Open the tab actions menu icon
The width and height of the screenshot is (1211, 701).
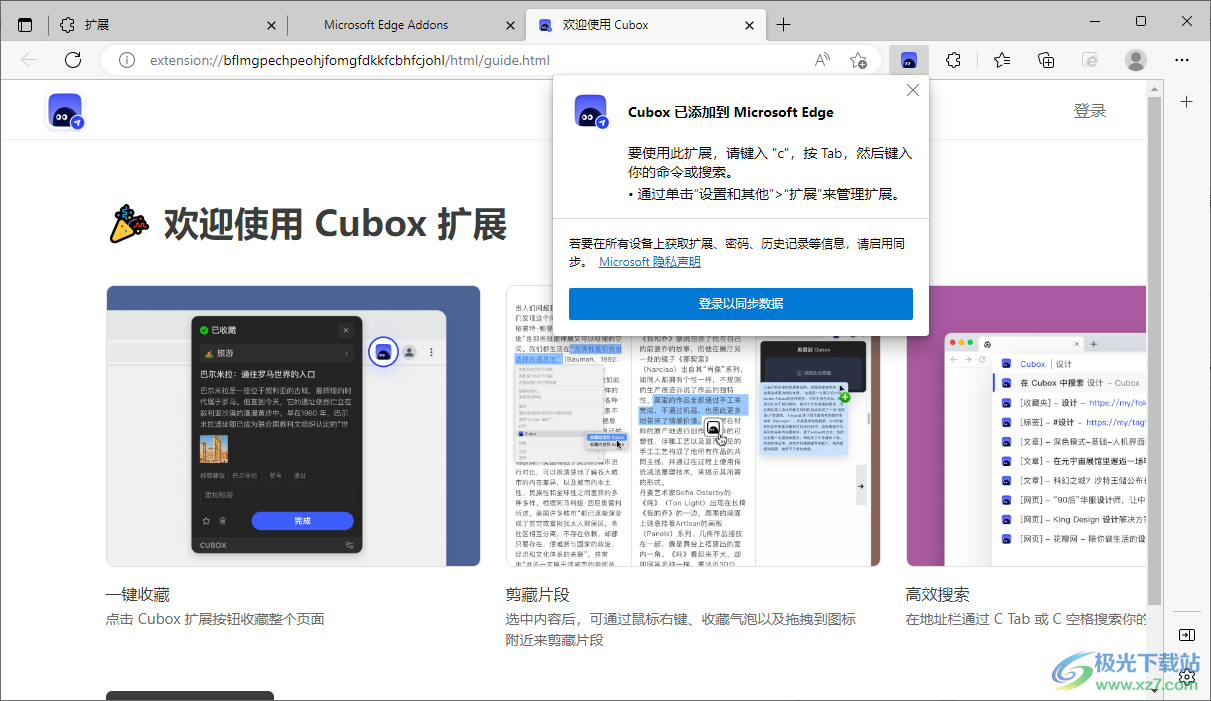(25, 25)
